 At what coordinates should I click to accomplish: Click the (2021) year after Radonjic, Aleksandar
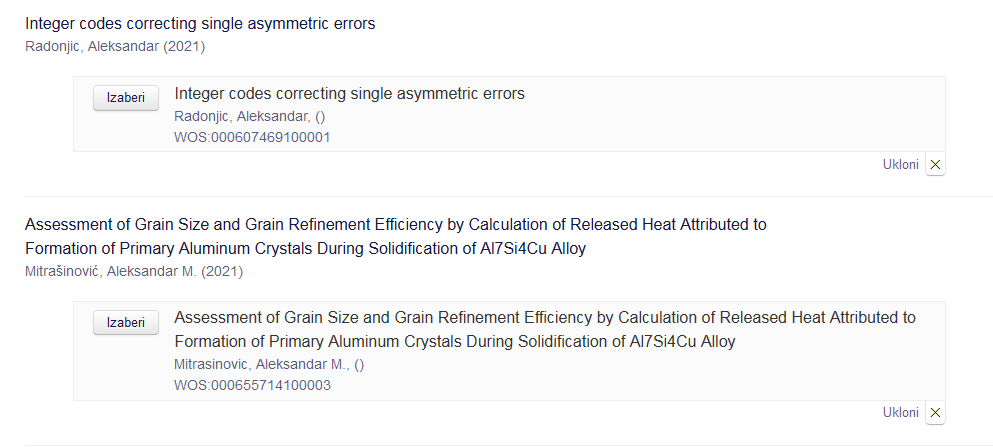[x=185, y=46]
